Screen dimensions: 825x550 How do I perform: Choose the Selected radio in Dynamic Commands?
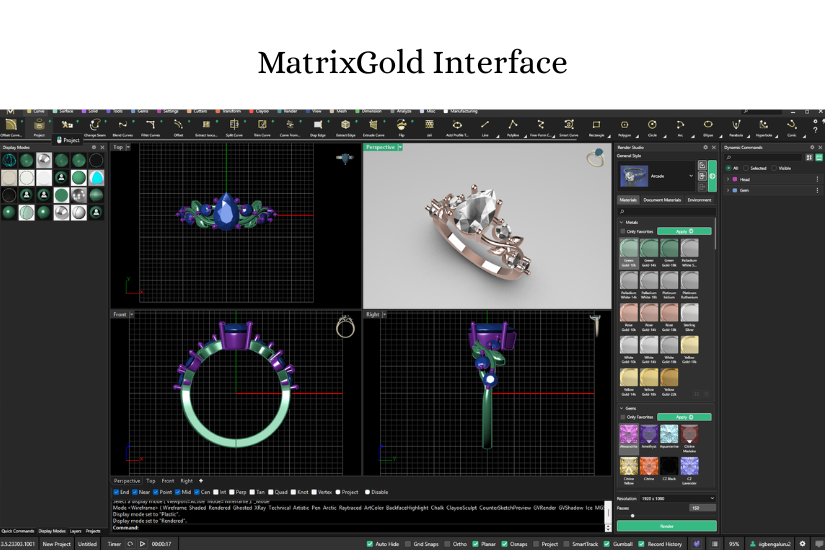746,168
